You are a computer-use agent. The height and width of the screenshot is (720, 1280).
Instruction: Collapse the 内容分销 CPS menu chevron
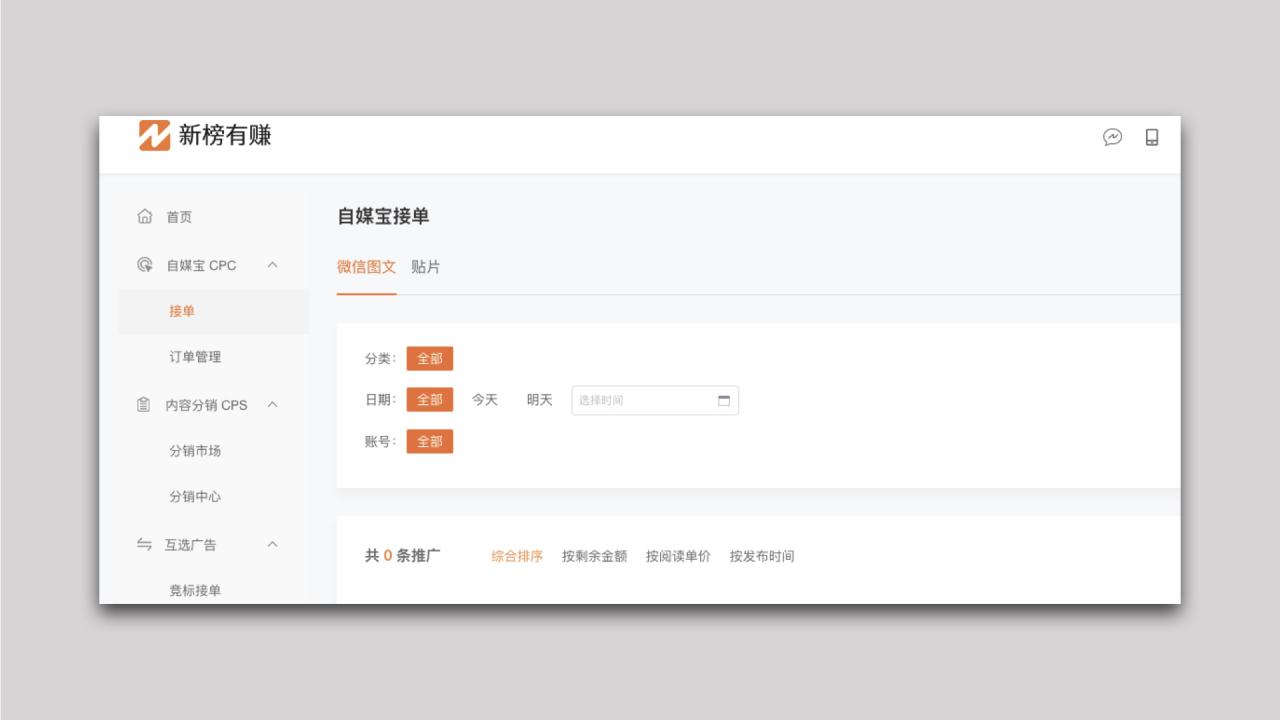click(x=272, y=405)
